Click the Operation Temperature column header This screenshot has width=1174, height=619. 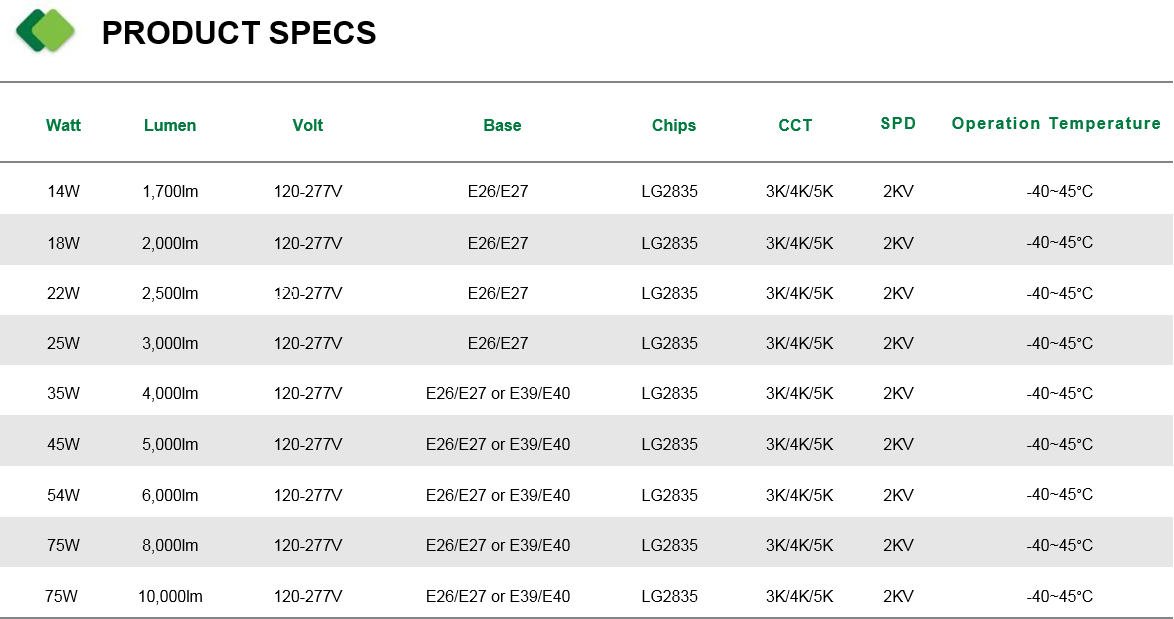point(1056,123)
